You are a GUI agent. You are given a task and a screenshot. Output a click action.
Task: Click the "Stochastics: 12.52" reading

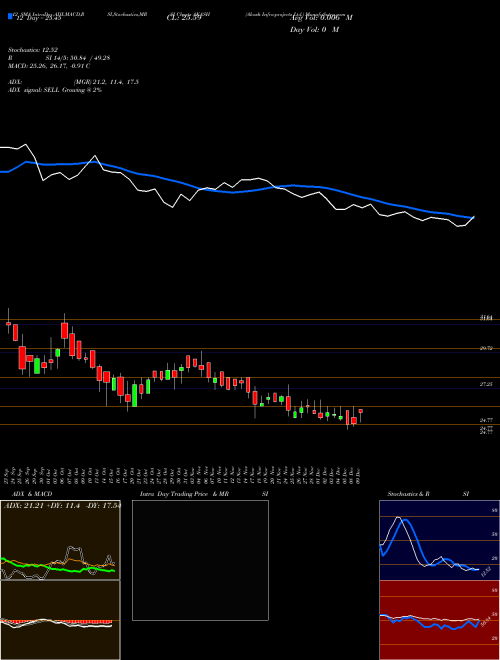coord(33,50)
